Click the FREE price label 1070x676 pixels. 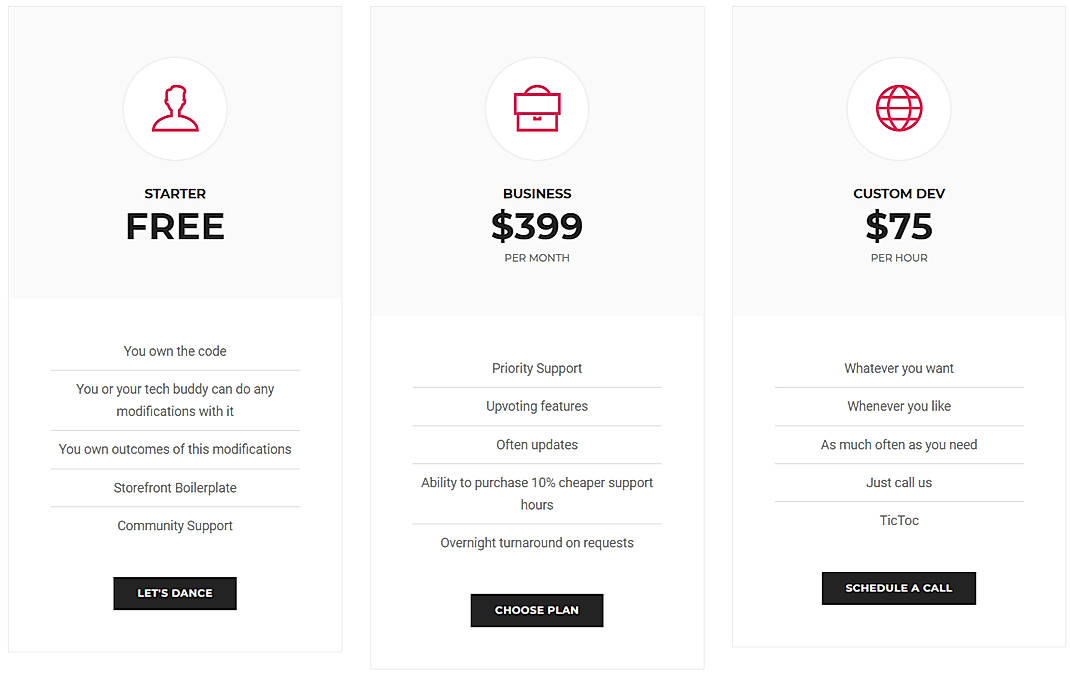pyautogui.click(x=175, y=226)
